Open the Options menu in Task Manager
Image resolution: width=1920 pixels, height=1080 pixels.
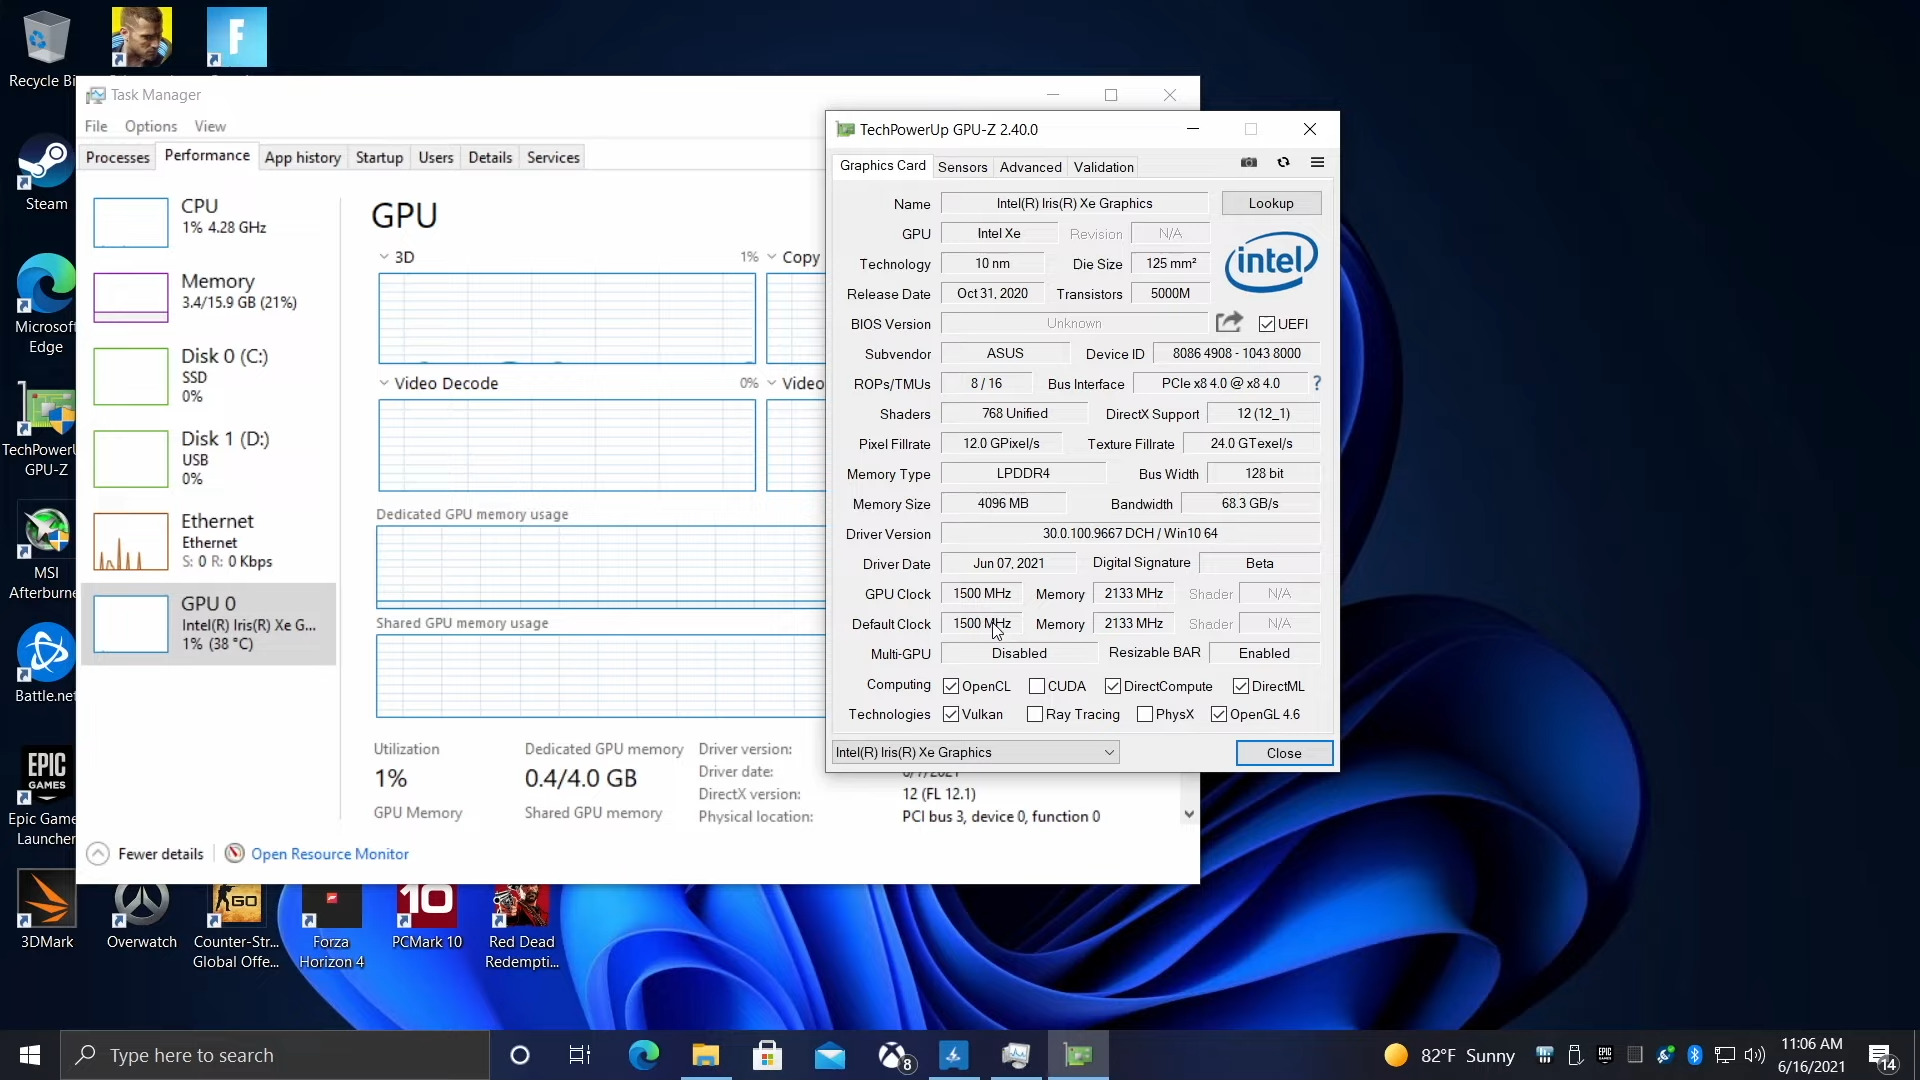point(151,126)
